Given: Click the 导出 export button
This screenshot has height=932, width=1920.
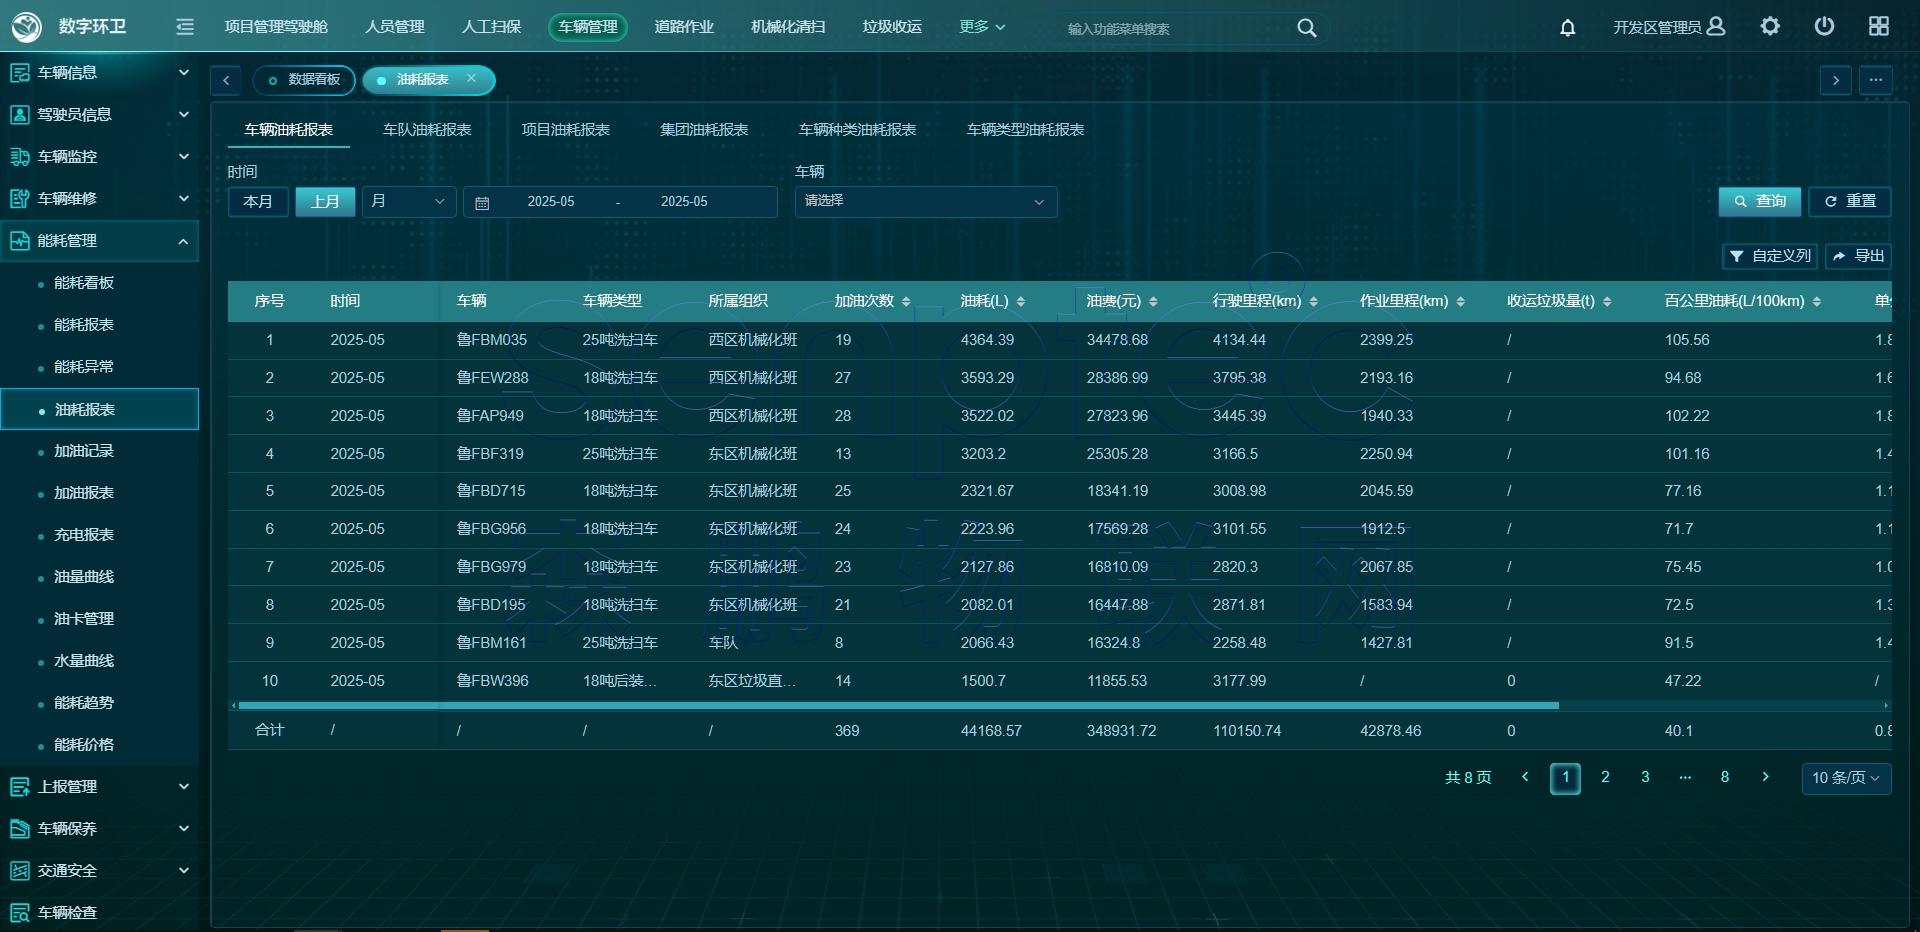Looking at the screenshot, I should click(1858, 256).
